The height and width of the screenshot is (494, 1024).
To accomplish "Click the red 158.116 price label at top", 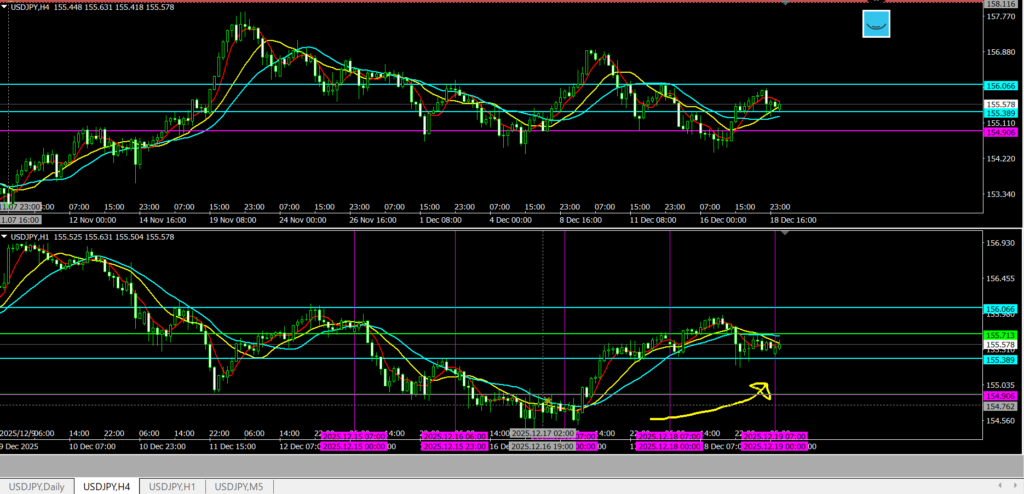I will (1001, 4).
